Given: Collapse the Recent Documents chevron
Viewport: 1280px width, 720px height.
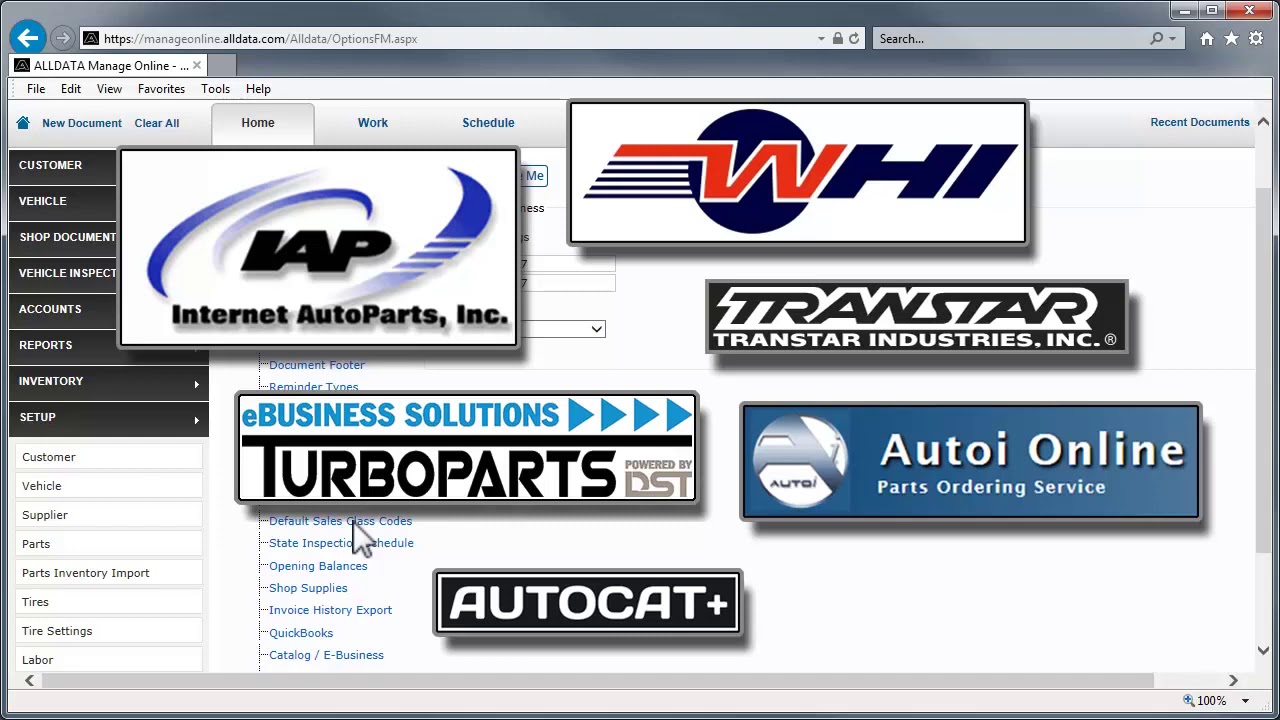Looking at the screenshot, I should (1263, 122).
